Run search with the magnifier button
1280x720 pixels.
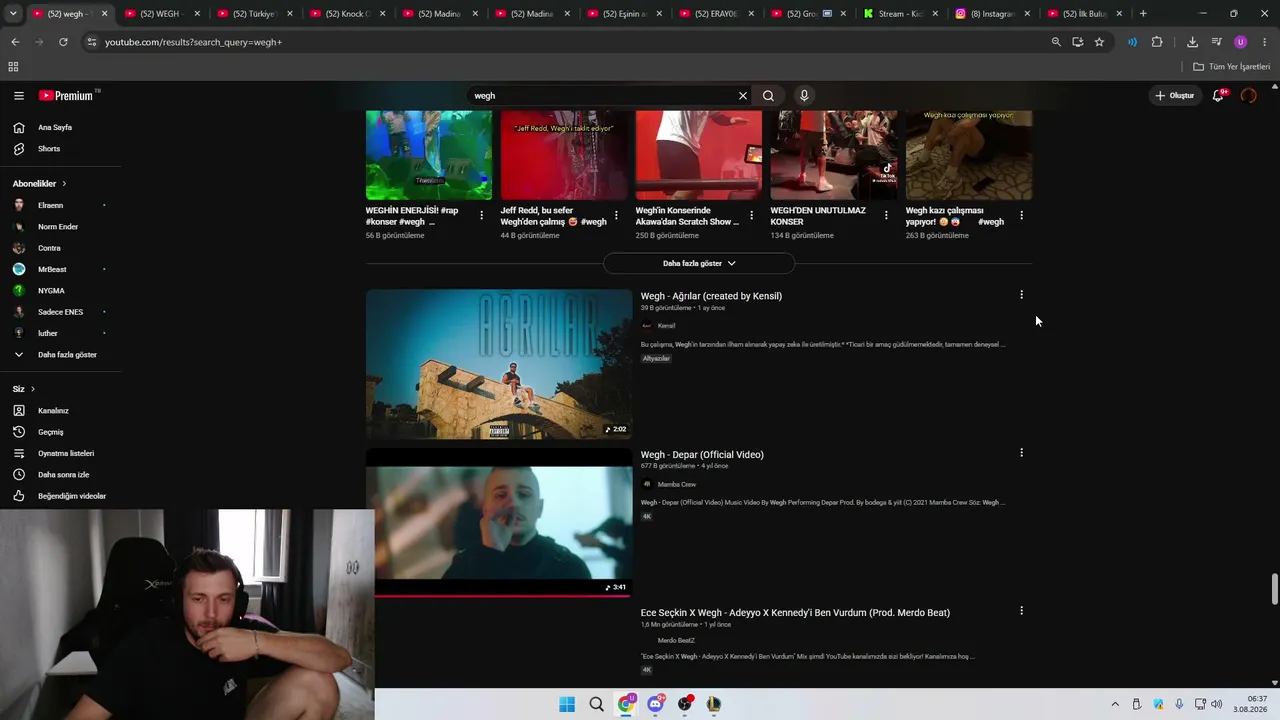768,96
